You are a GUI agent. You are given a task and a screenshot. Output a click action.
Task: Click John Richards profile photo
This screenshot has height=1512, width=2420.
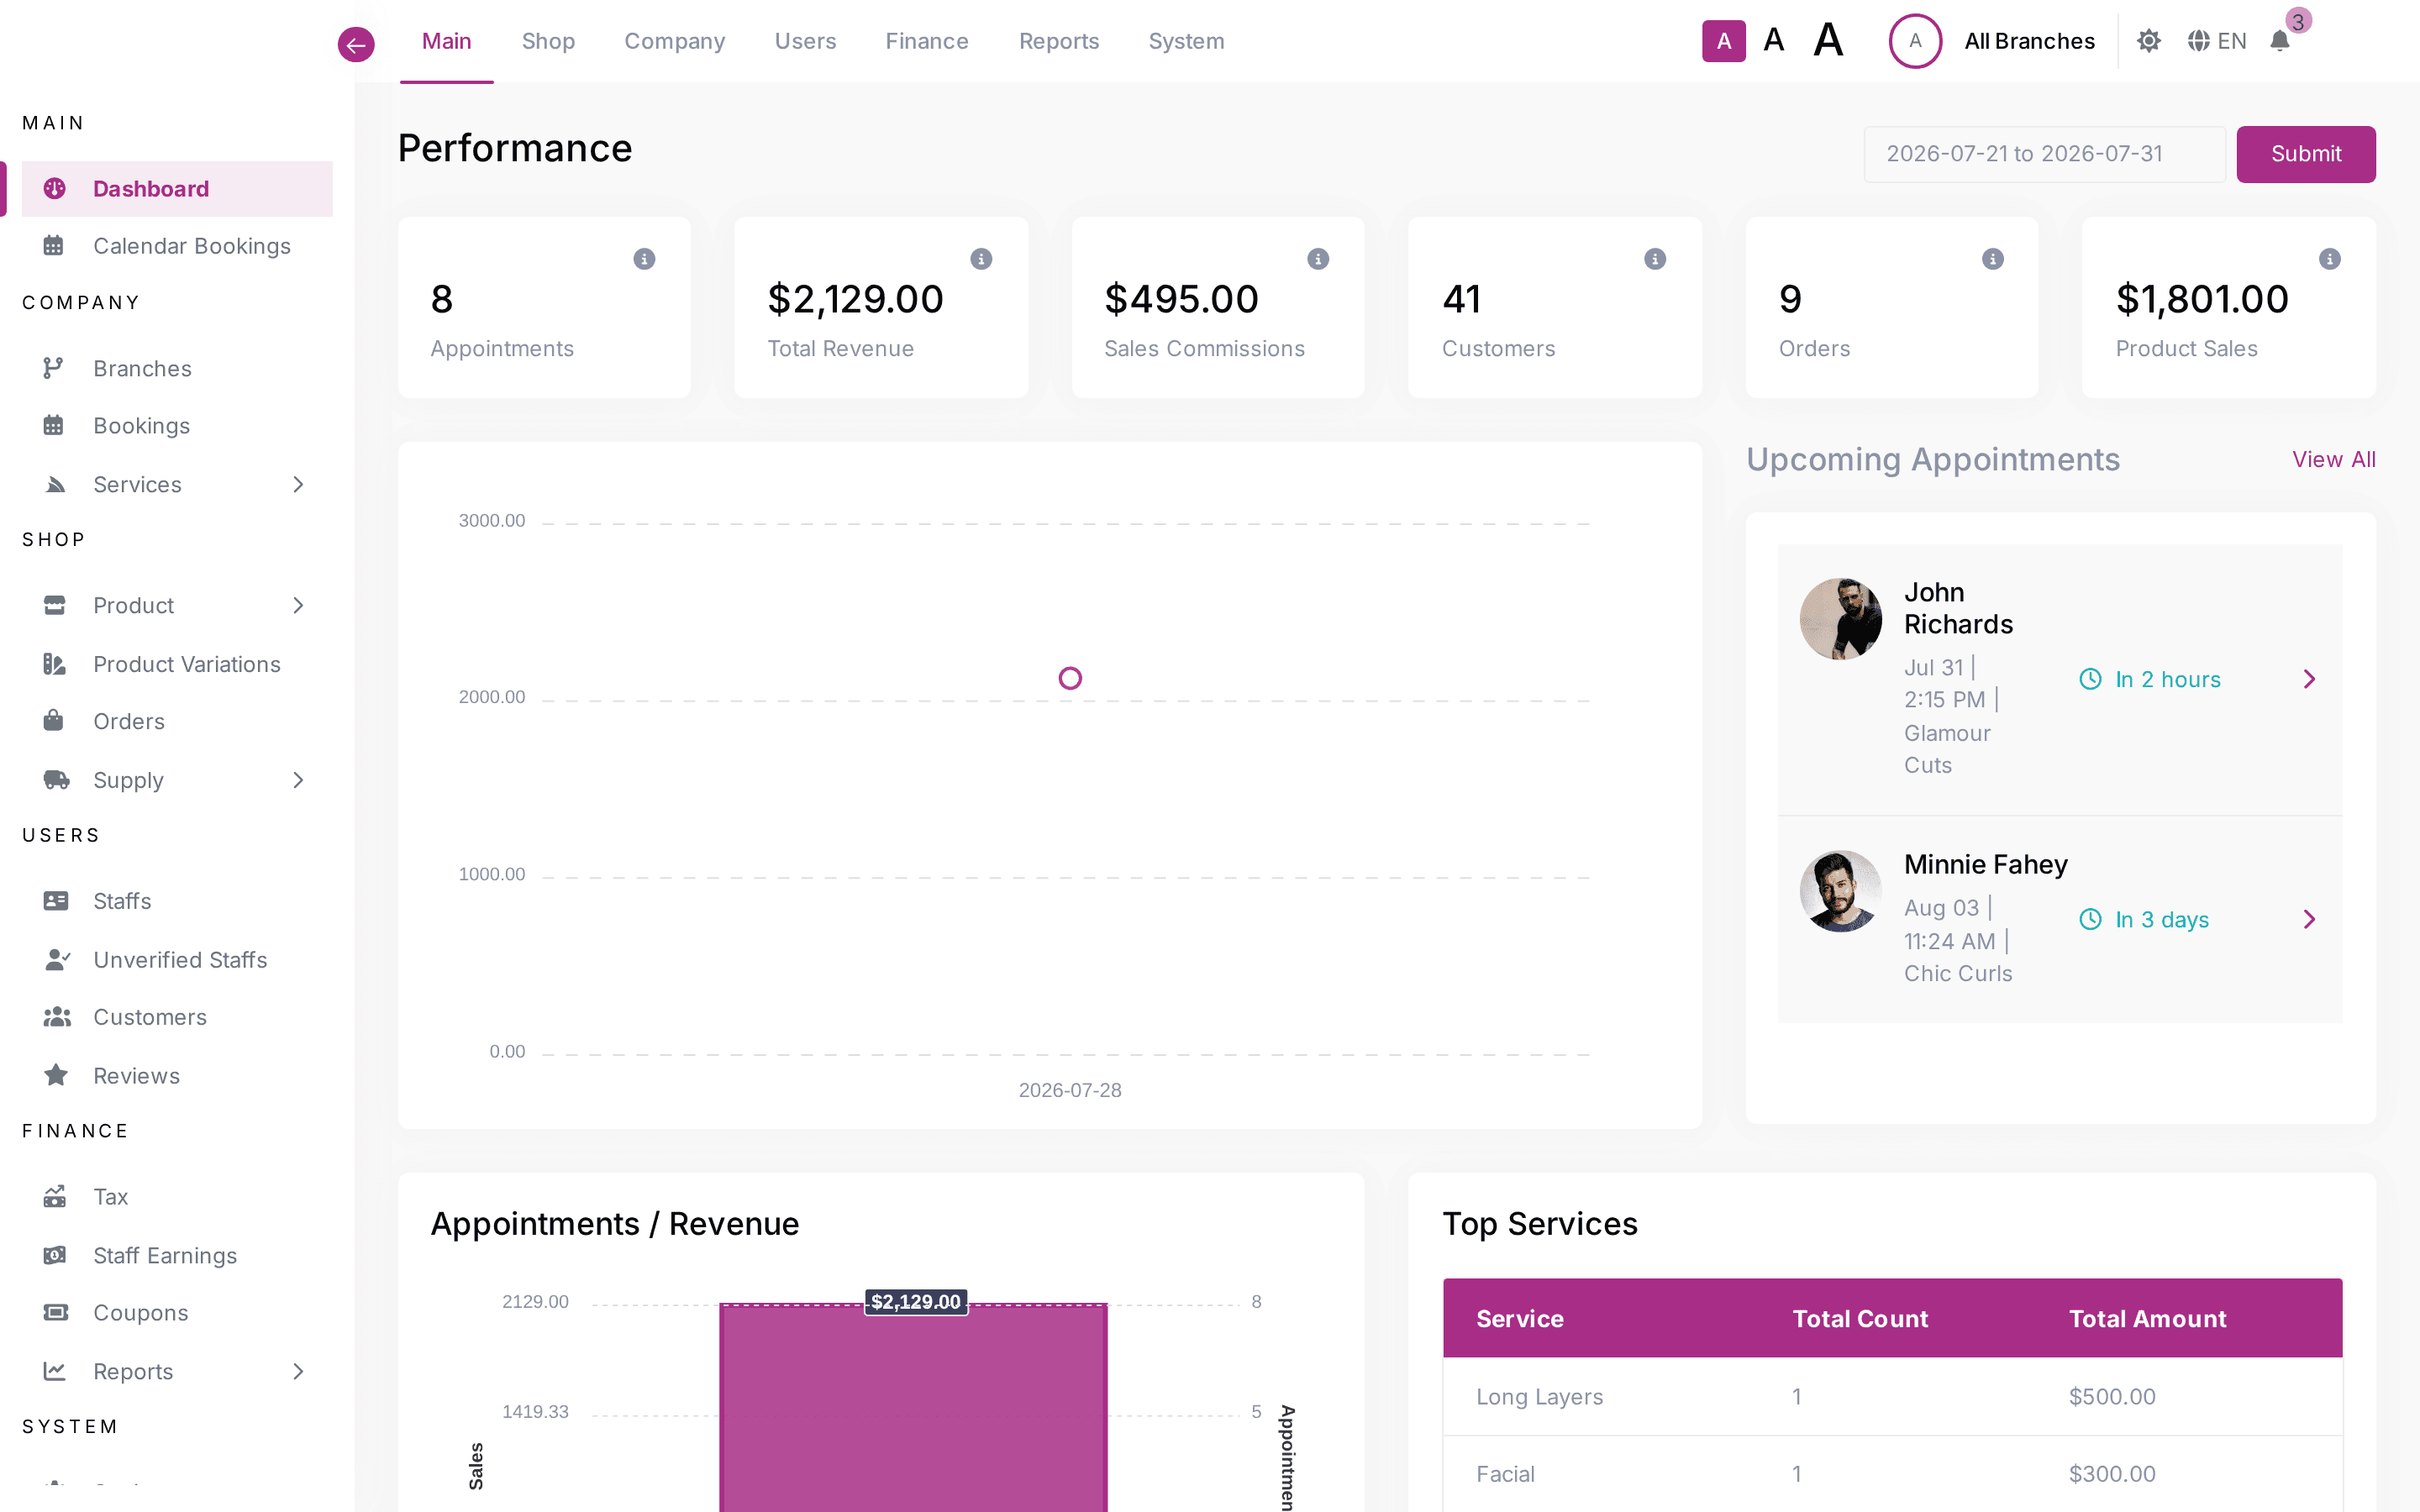[x=1841, y=619]
